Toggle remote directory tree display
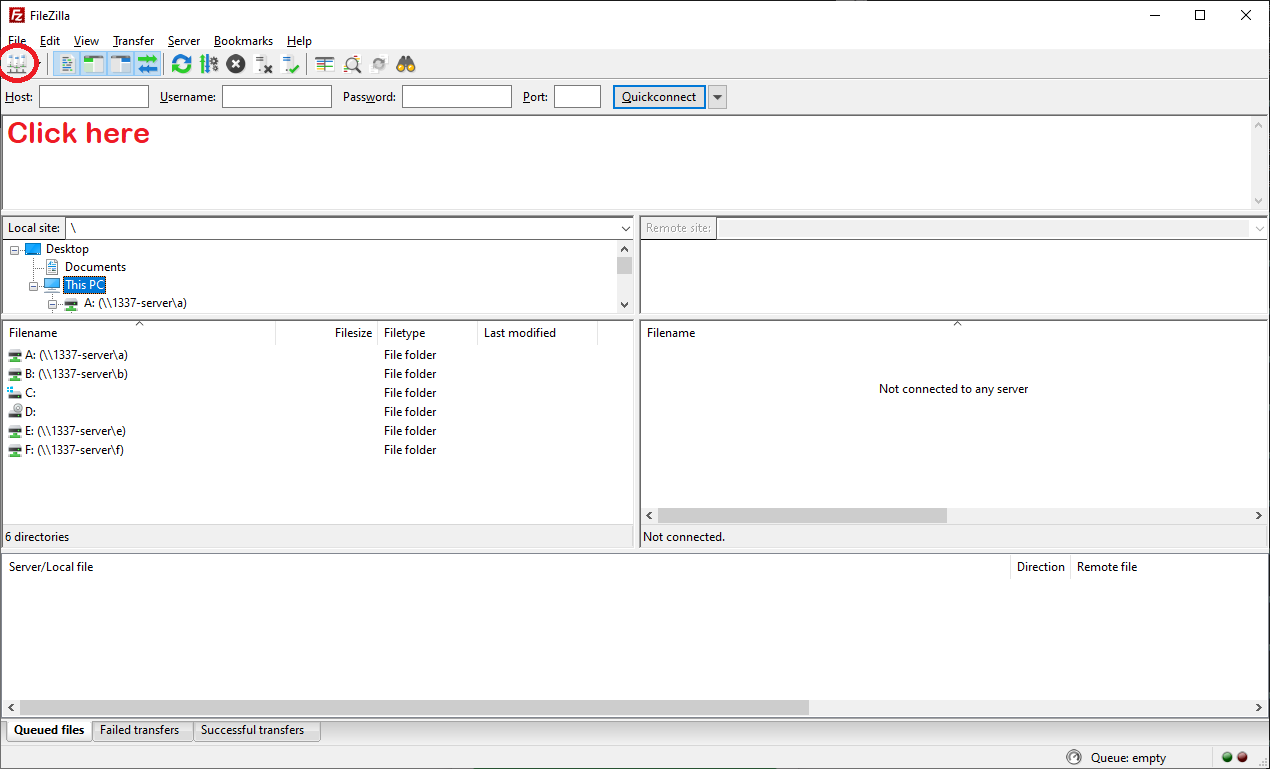The image size is (1270, 769). pos(121,64)
